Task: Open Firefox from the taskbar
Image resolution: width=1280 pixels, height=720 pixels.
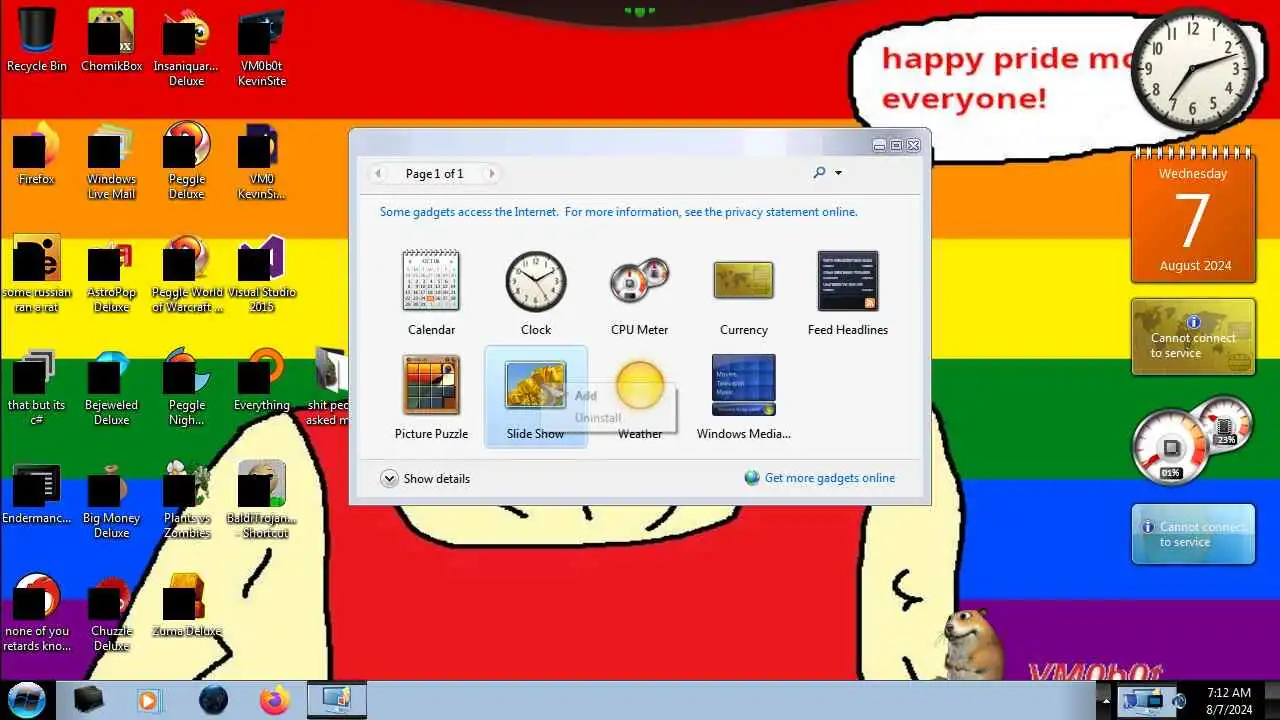Action: 274,700
